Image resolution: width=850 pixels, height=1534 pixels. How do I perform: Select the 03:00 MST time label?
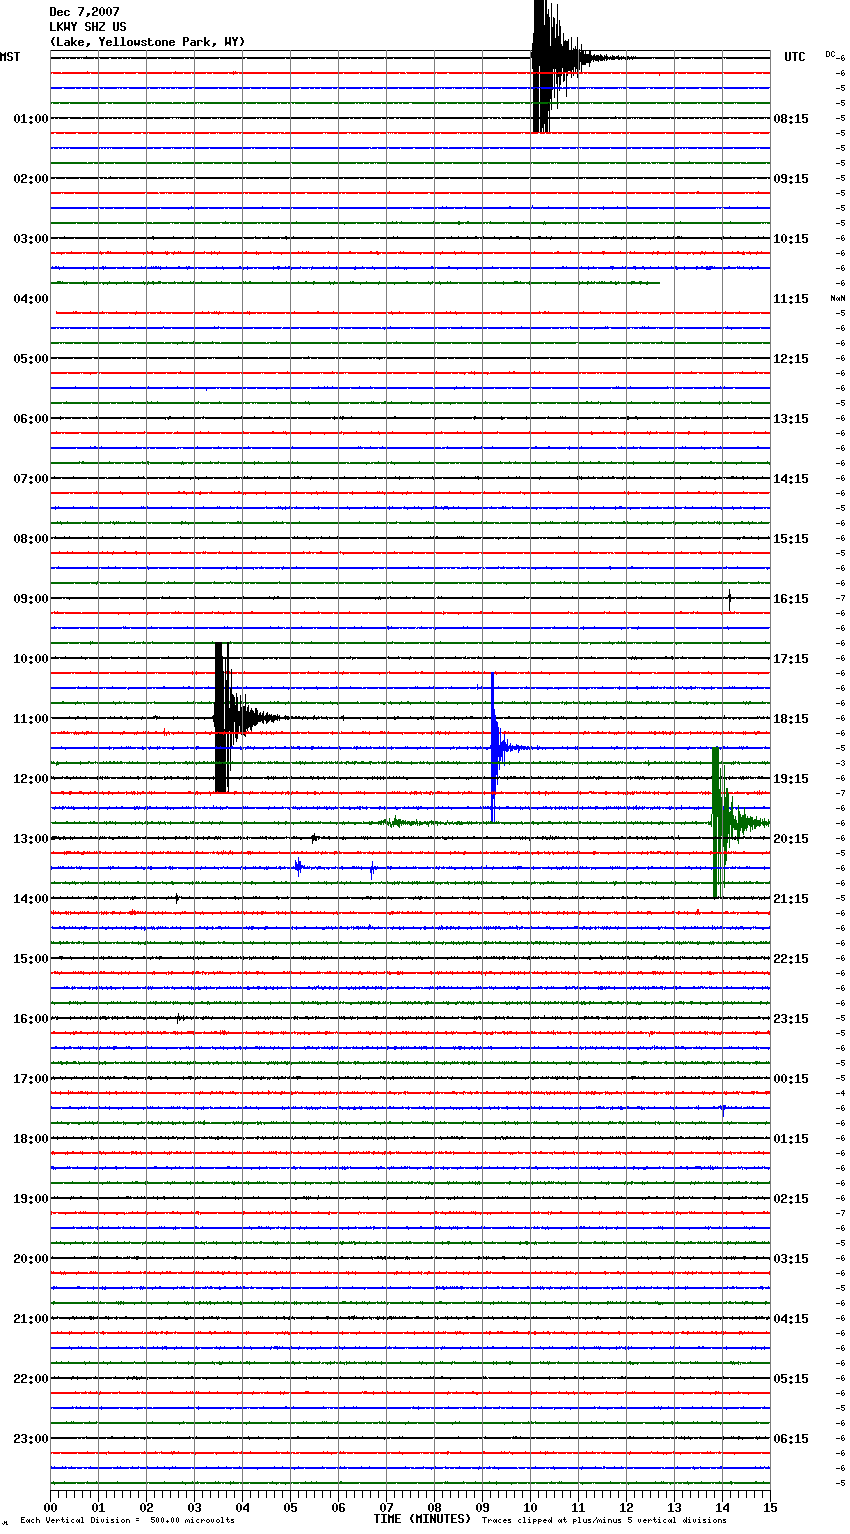tap(31, 239)
